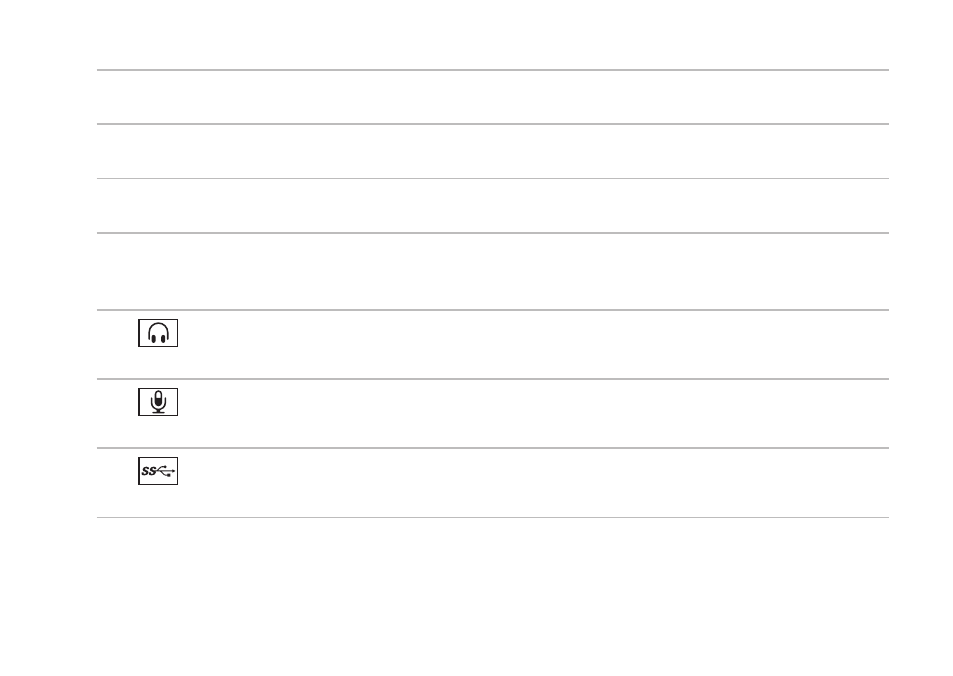
Task: Select the first empty table row at top
Action: pos(493,97)
